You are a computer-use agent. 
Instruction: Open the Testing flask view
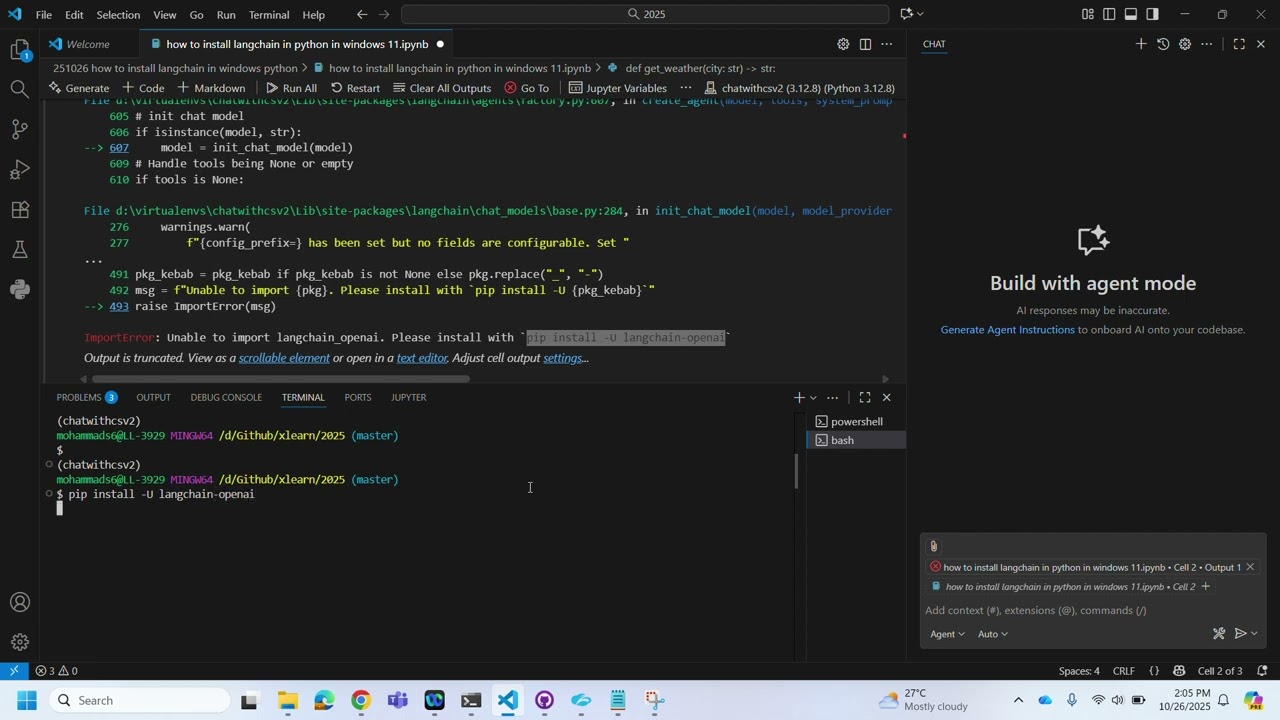pyautogui.click(x=20, y=249)
